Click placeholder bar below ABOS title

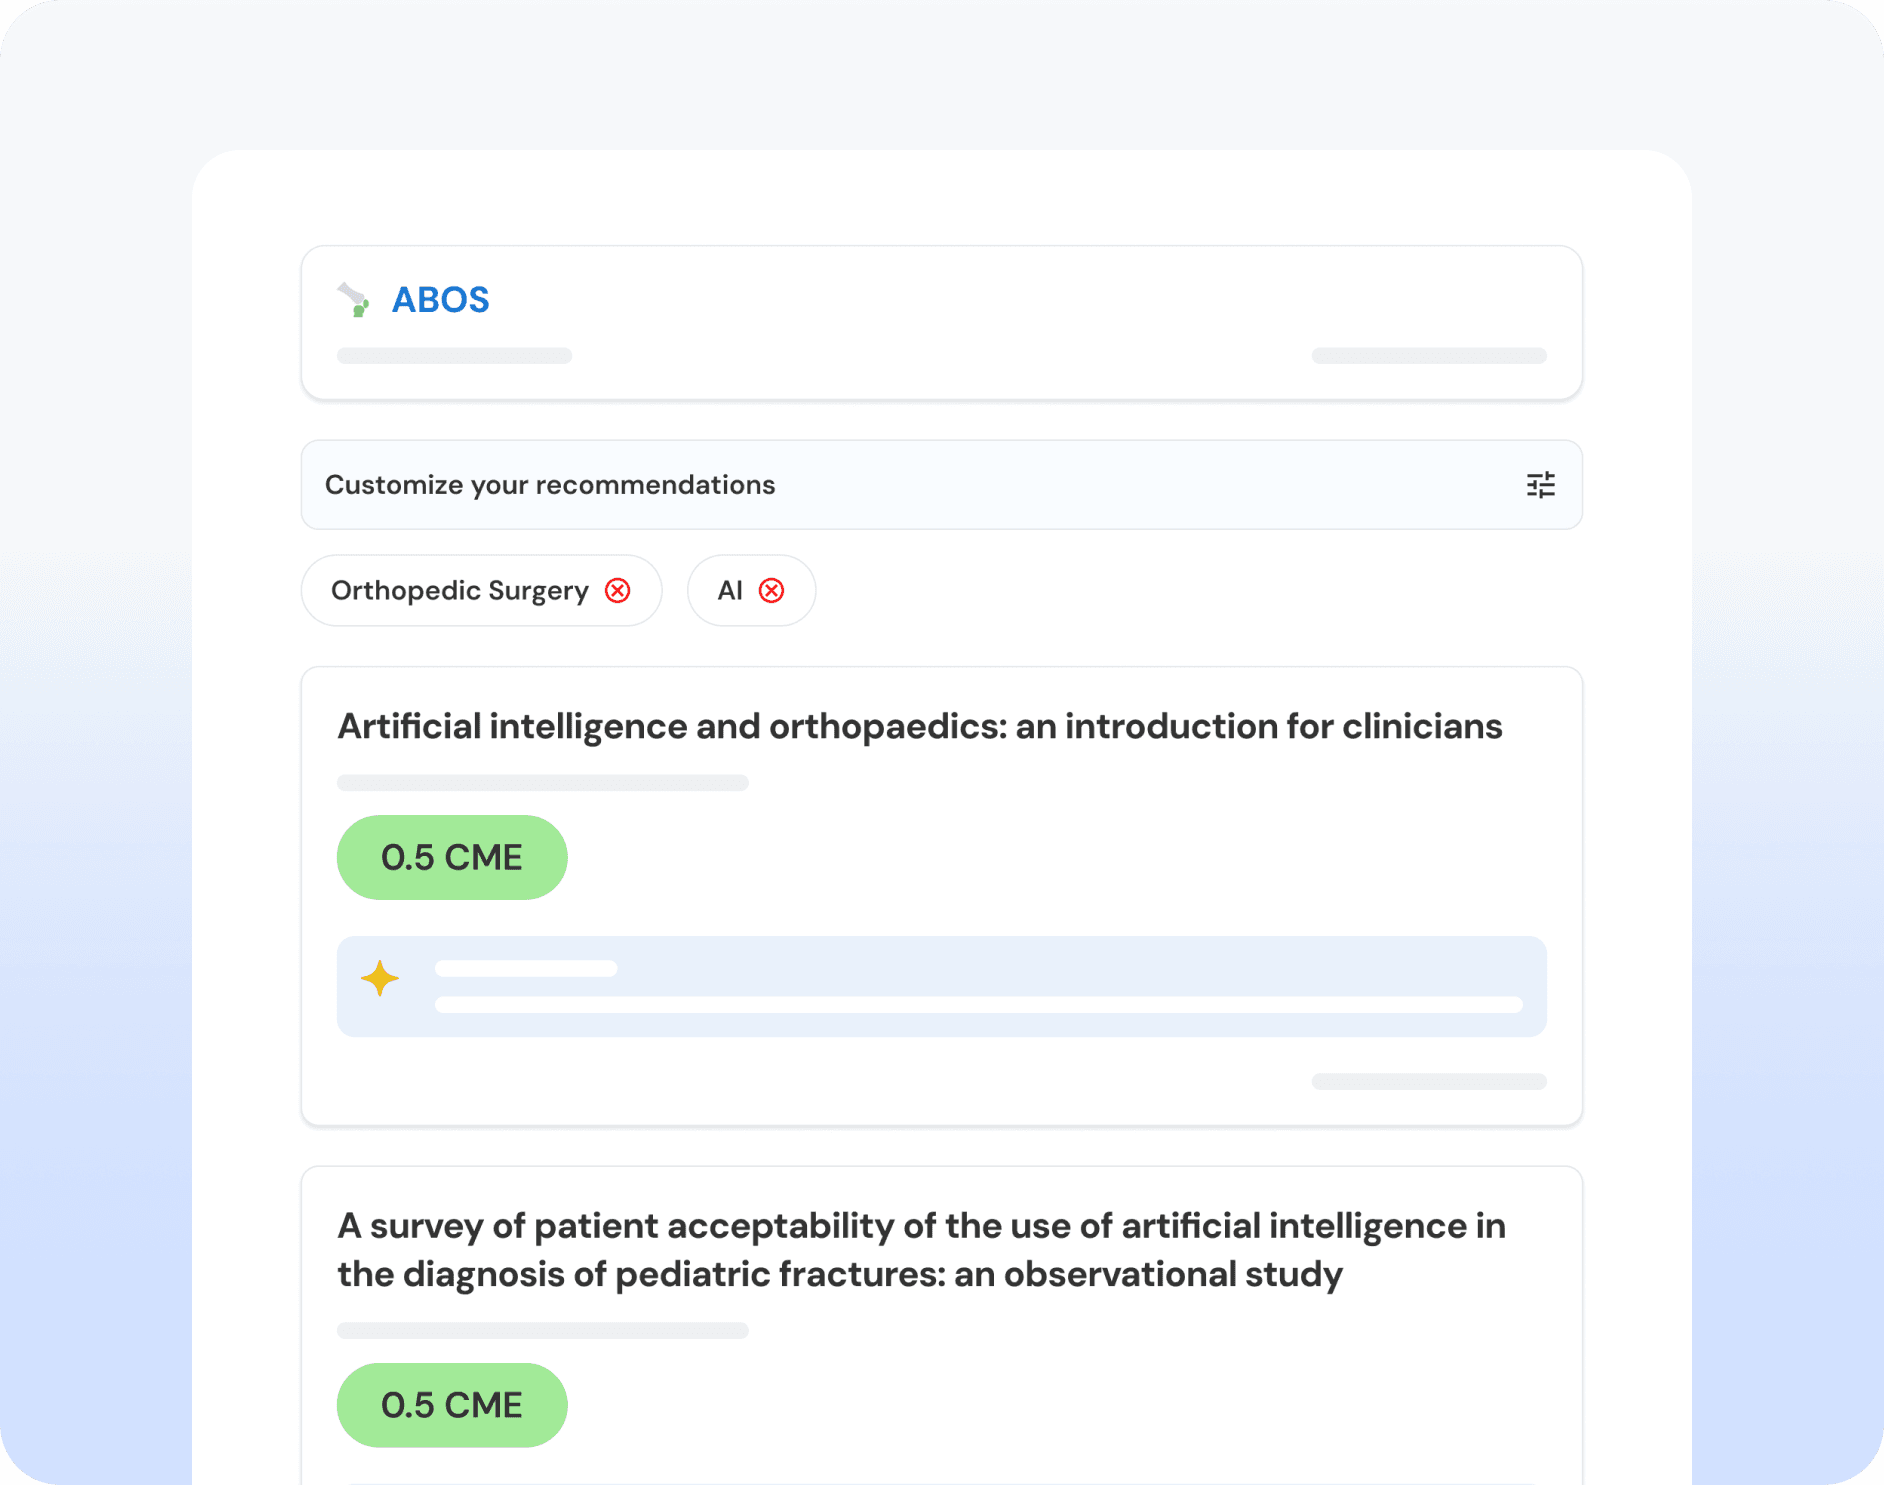454,356
